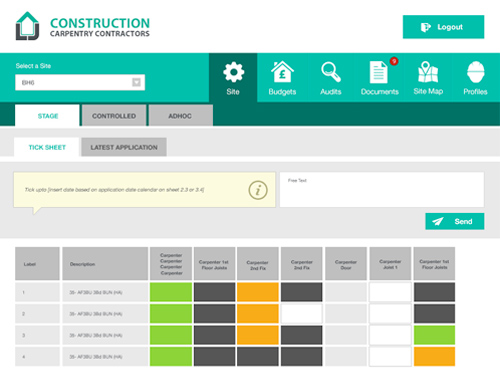The width and height of the screenshot is (500, 375).
Task: Click the construction house logo
Action: (27, 26)
